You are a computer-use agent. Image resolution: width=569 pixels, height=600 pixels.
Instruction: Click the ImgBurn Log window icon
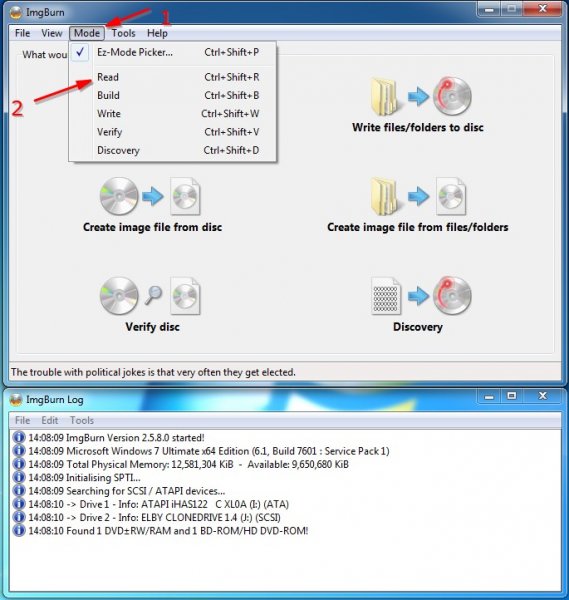tap(16, 400)
